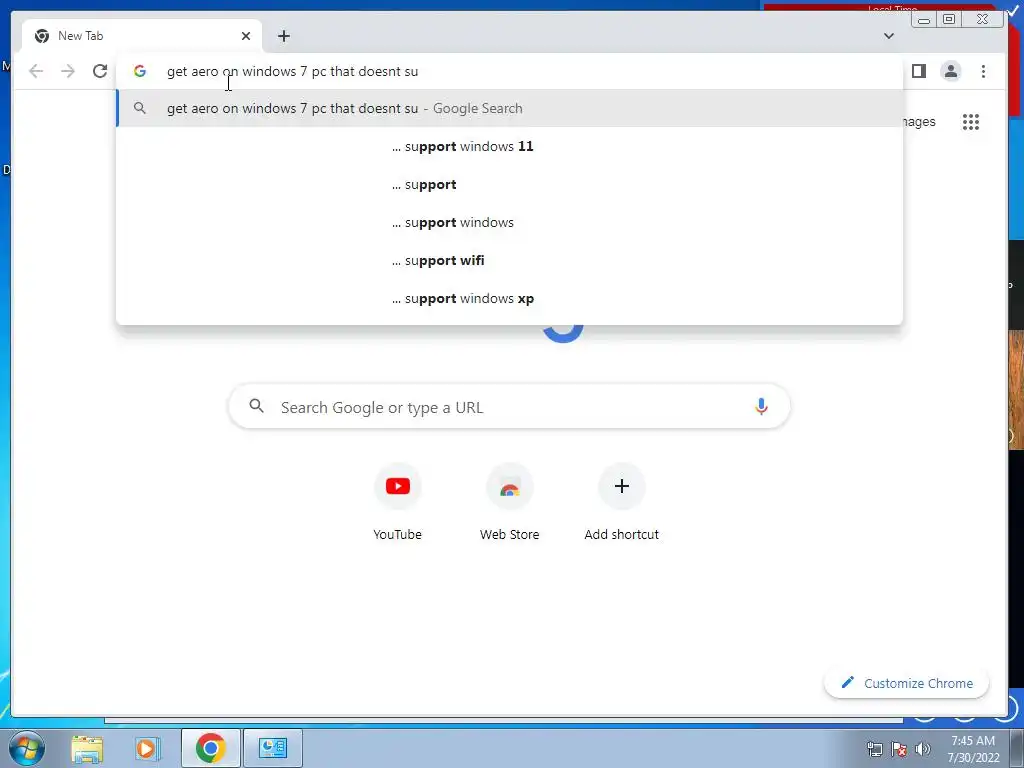Image resolution: width=1024 pixels, height=768 pixels.
Task: Open Windows Media Player from the taskbar
Action: pyautogui.click(x=148, y=748)
